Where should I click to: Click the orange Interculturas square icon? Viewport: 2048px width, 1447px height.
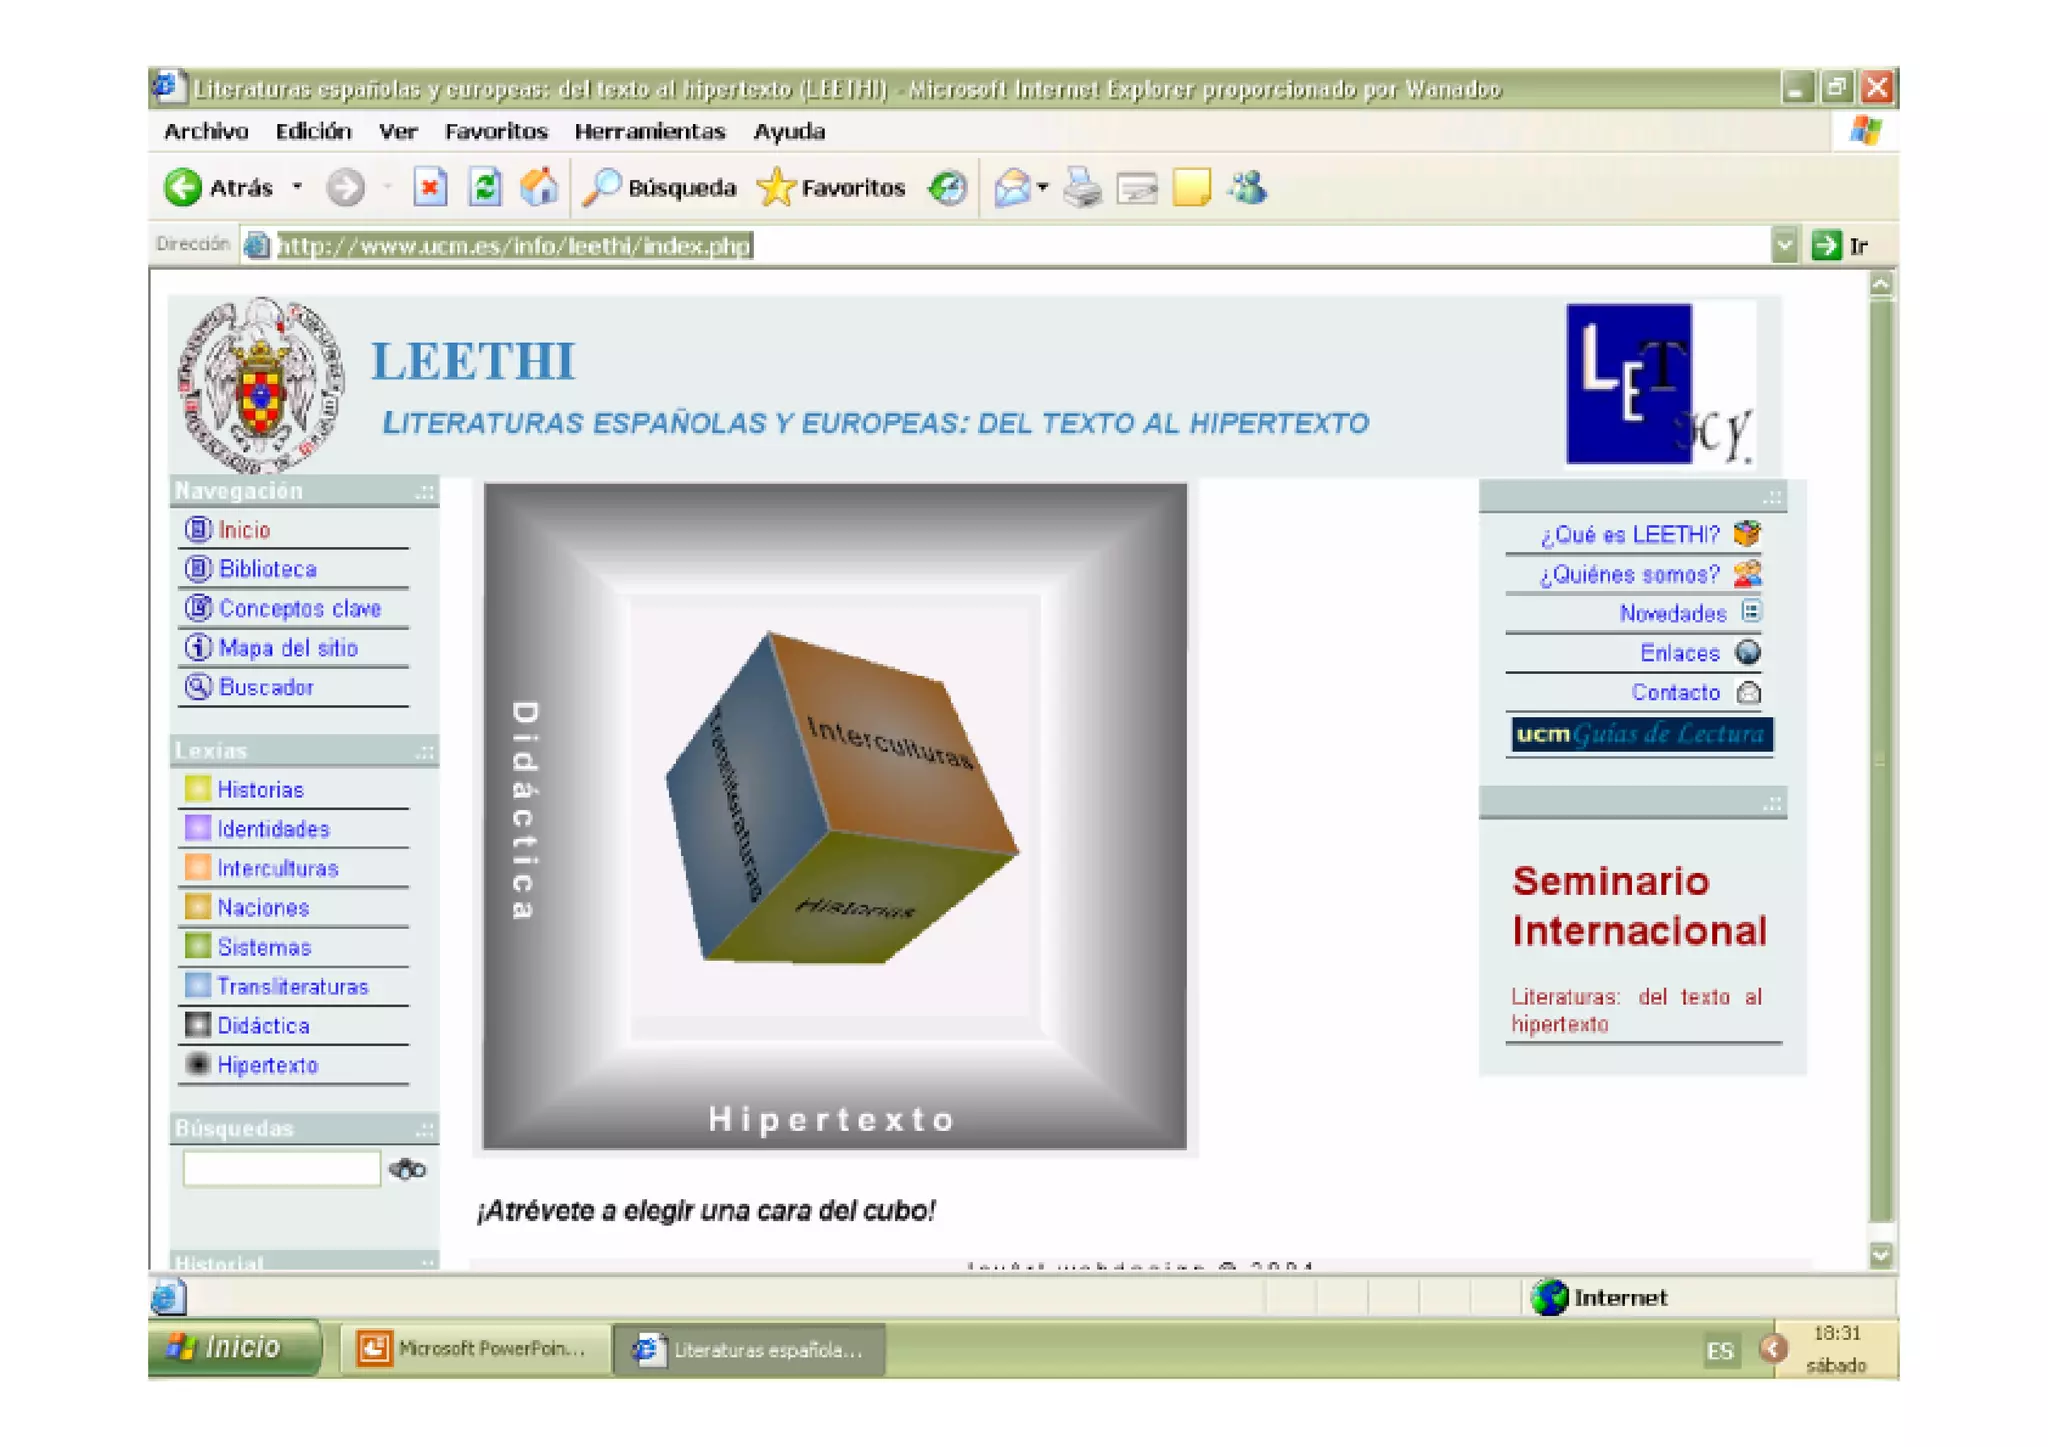pos(197,867)
